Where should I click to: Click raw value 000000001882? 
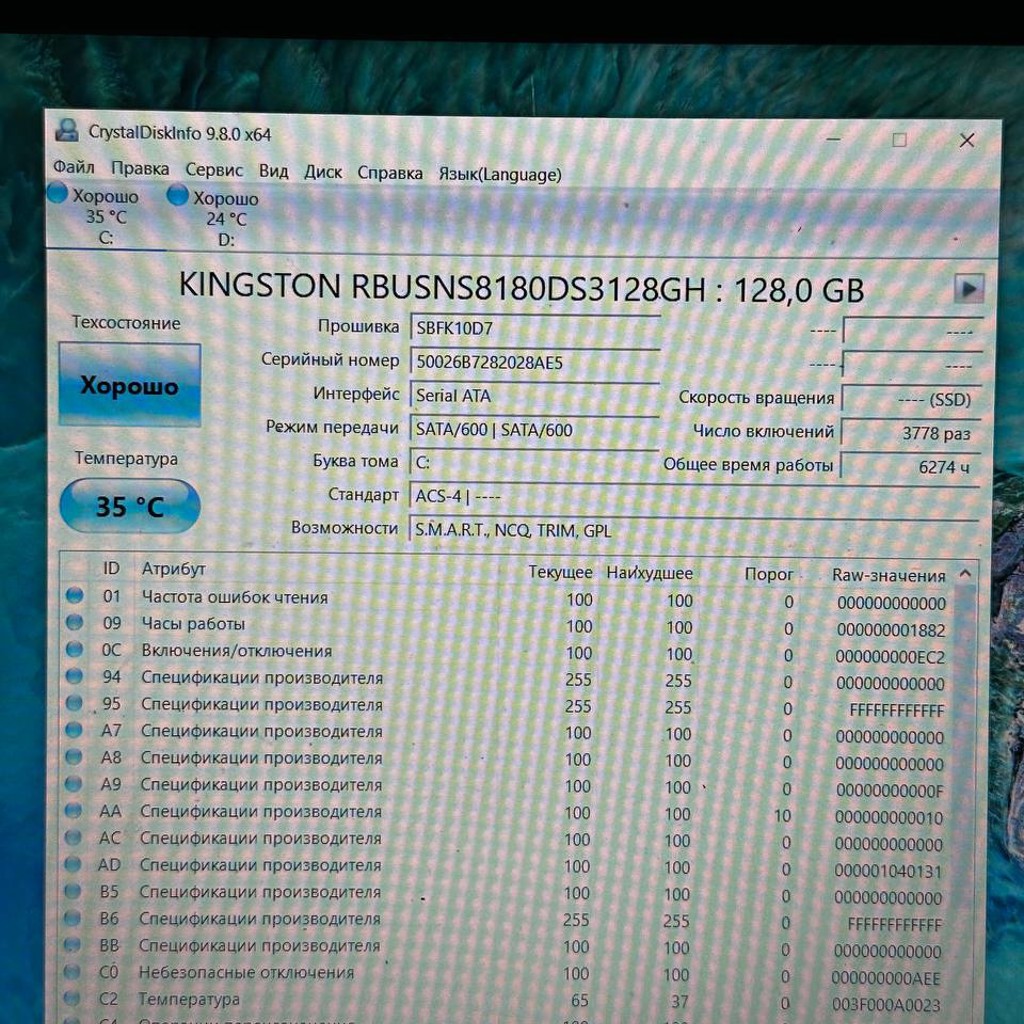coord(891,630)
